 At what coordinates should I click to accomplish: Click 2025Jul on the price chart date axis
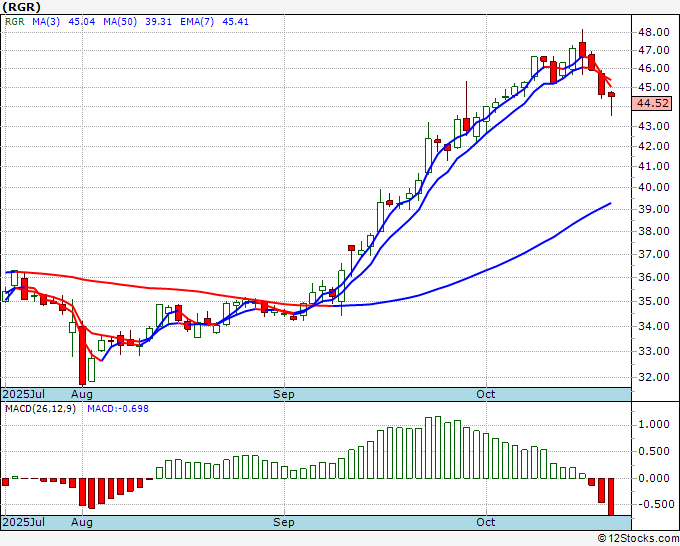pyautogui.click(x=24, y=394)
